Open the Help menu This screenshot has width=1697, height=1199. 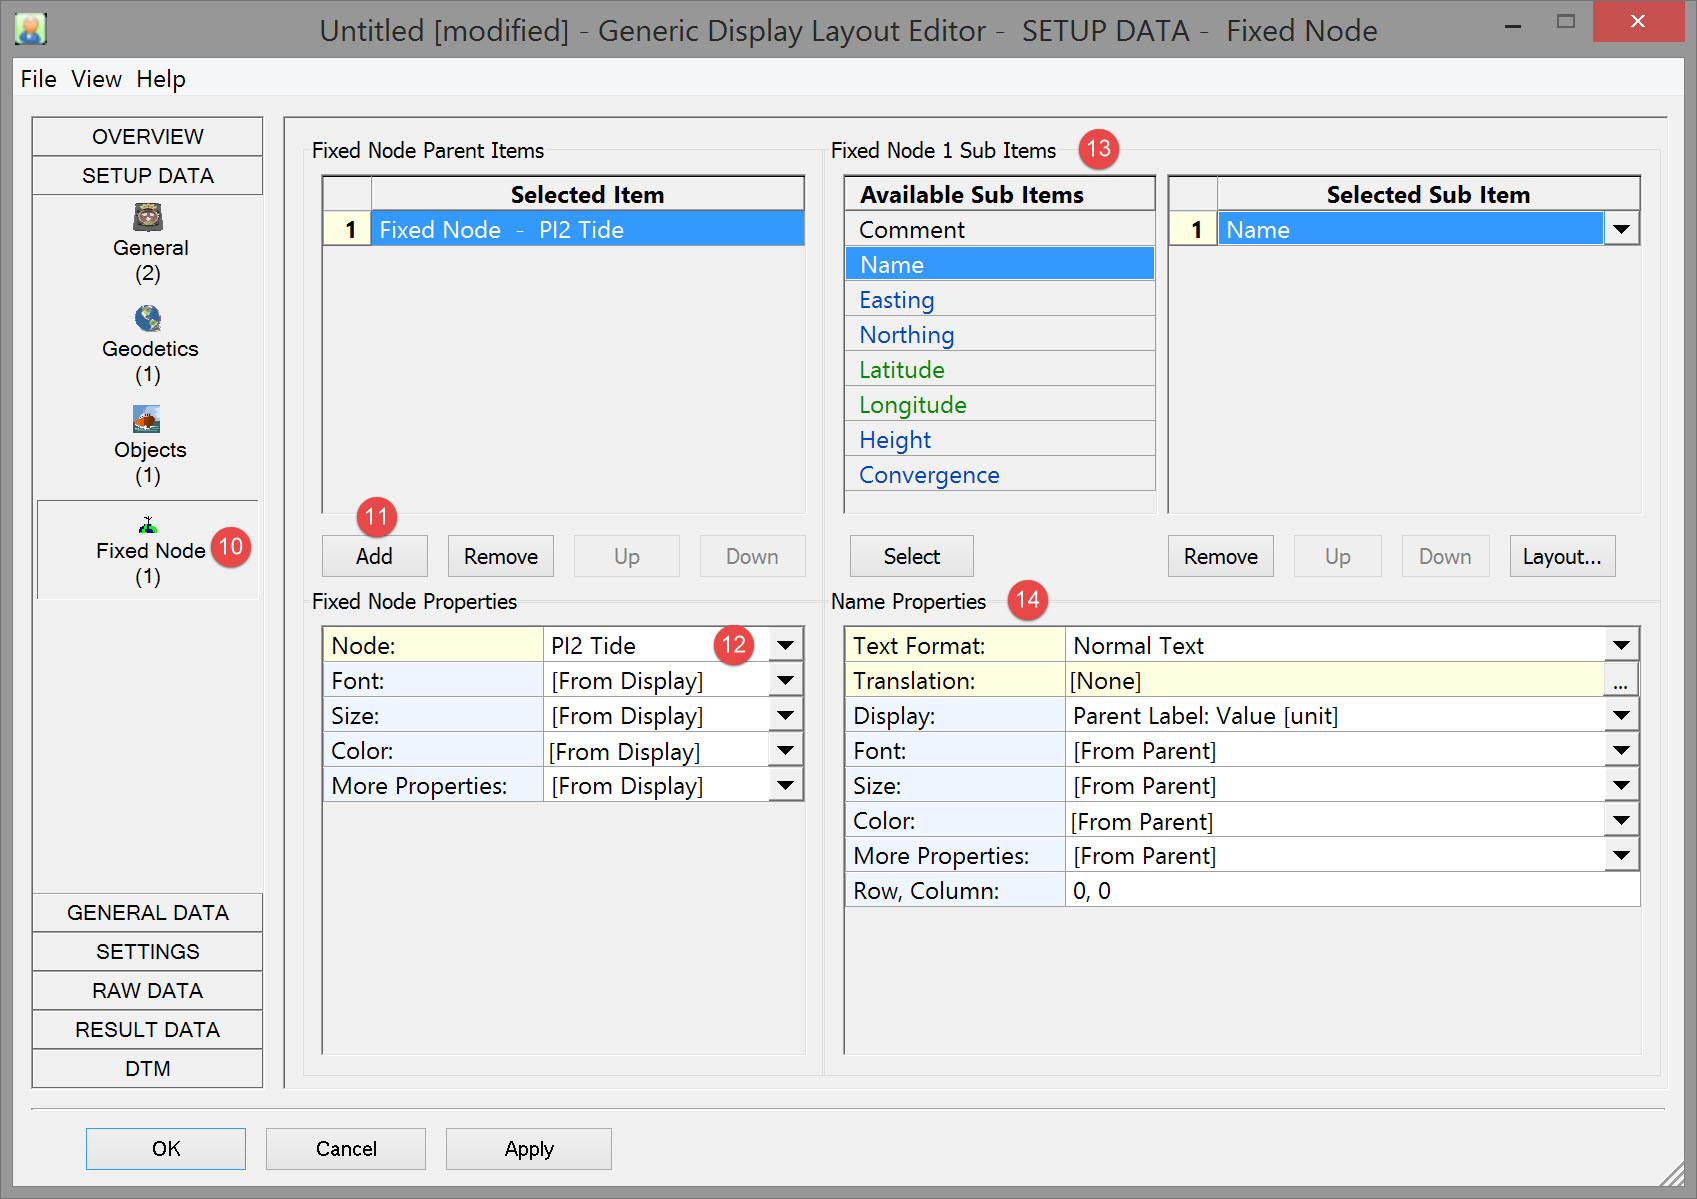click(x=161, y=79)
